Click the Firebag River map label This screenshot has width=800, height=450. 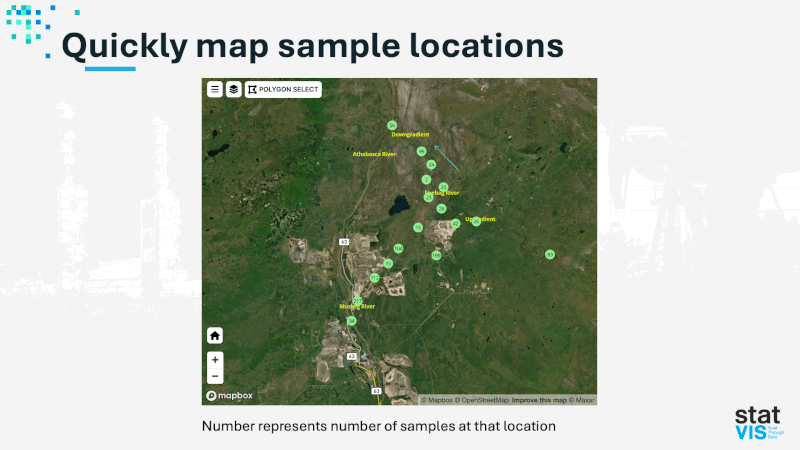(x=442, y=193)
